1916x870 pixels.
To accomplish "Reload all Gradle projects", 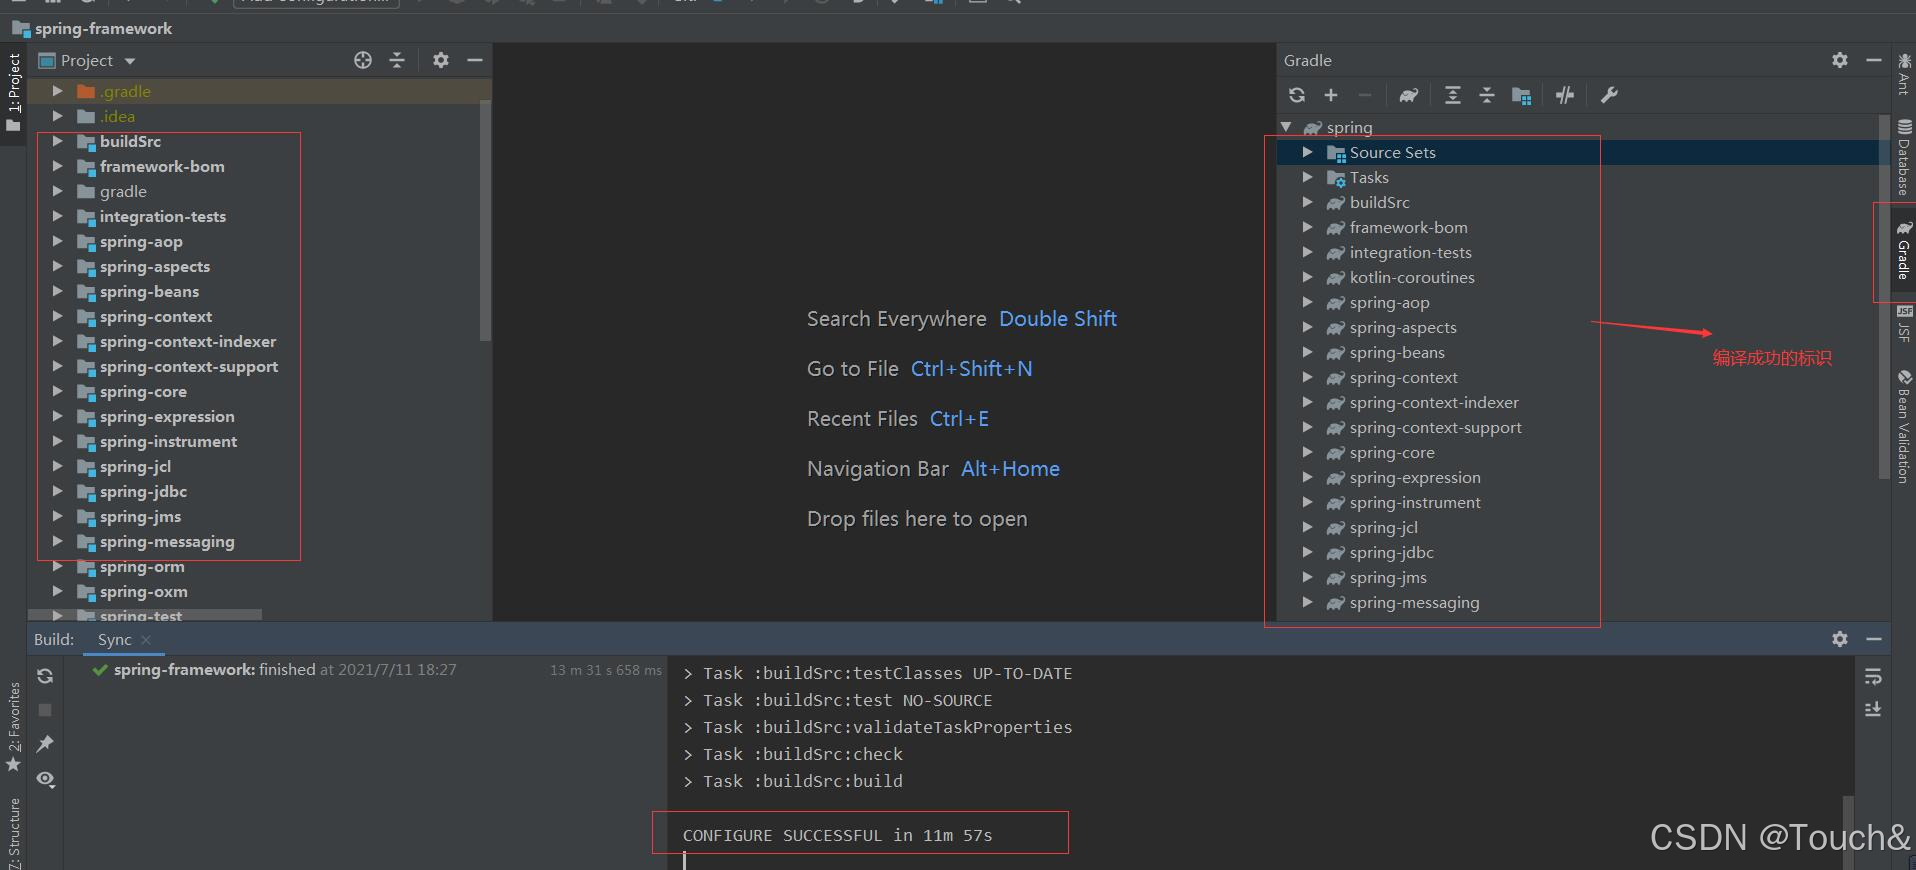I will click(1297, 95).
